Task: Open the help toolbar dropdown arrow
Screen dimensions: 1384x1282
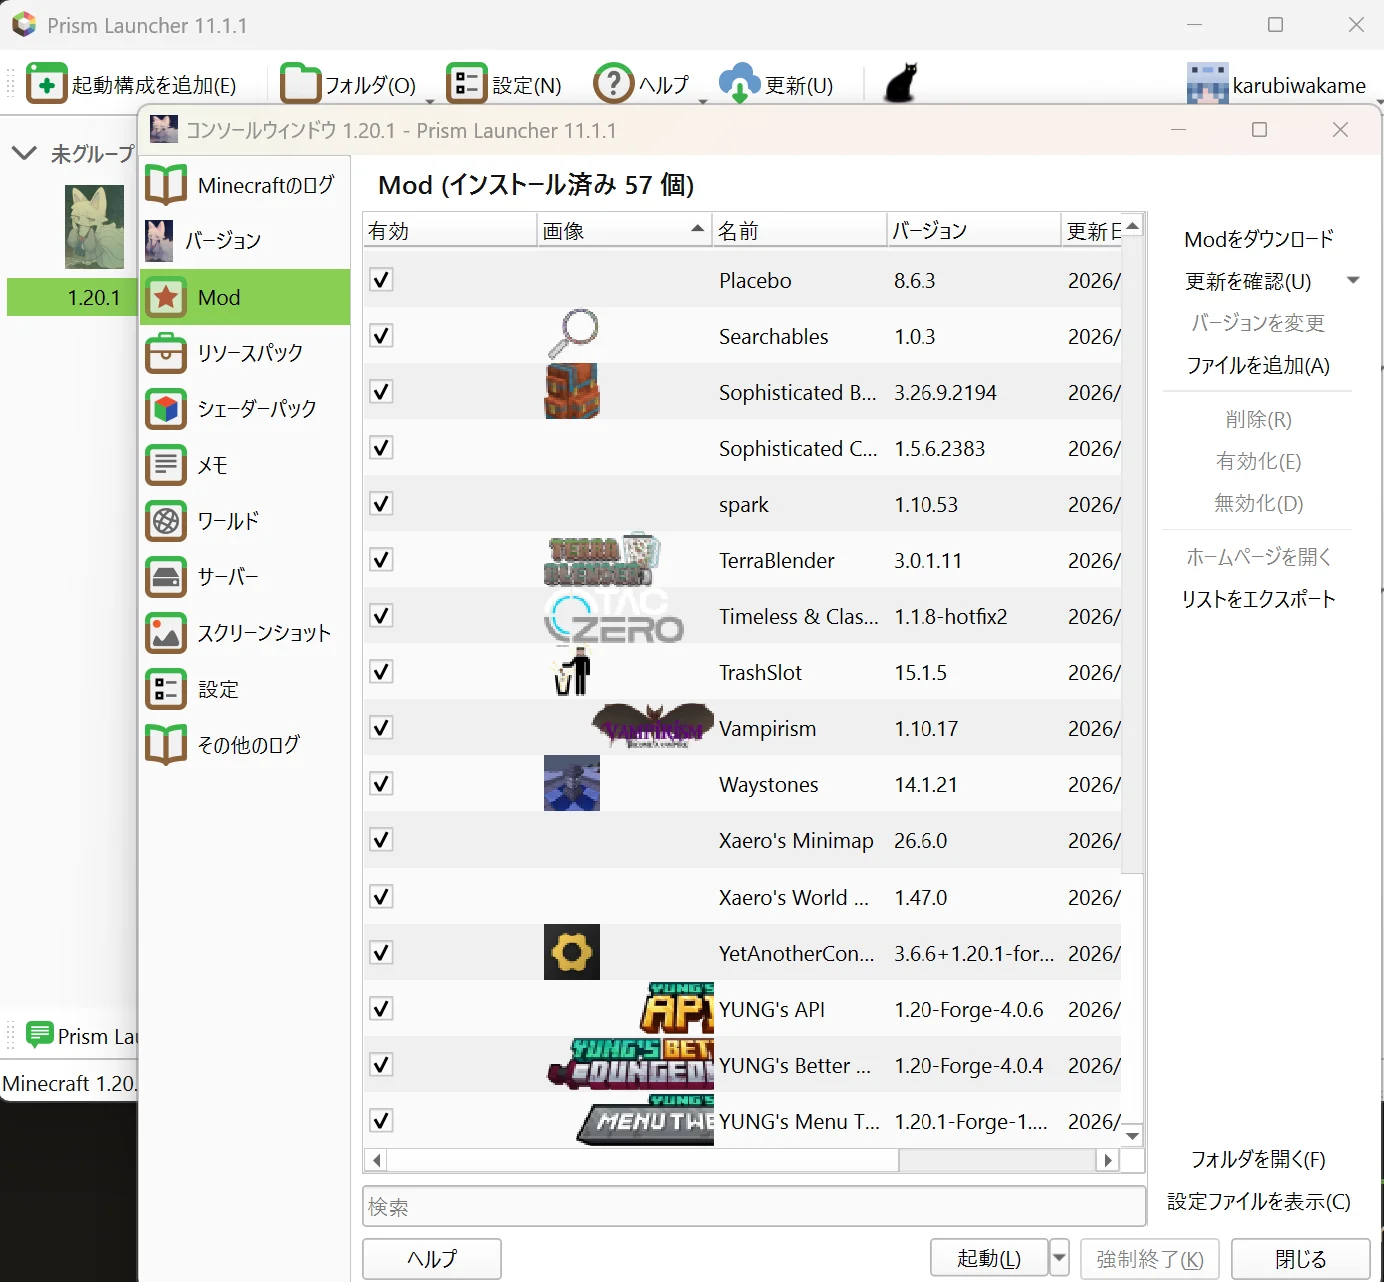Action: 702,101
